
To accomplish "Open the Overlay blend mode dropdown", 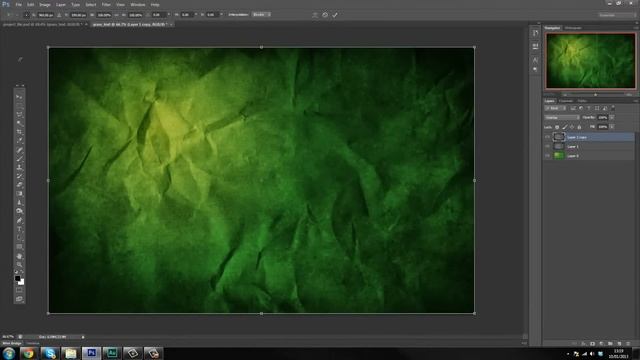I will (562, 118).
